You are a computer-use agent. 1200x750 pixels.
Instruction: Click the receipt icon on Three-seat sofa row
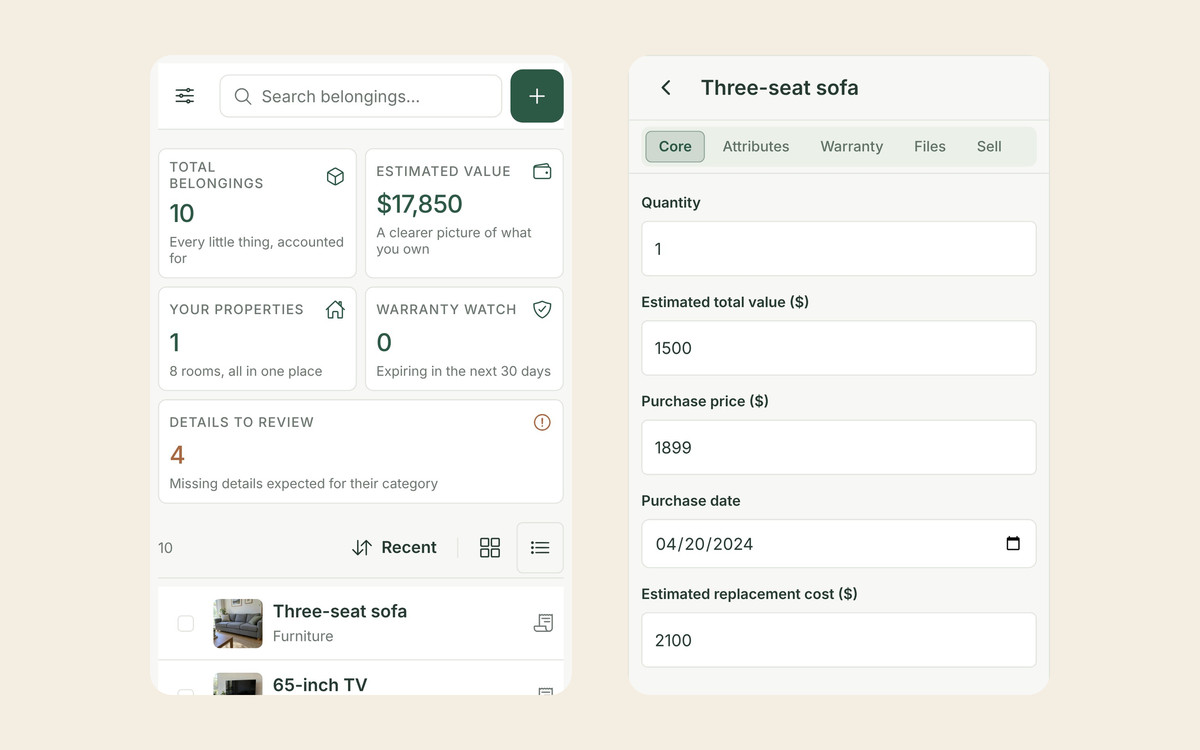coord(543,623)
